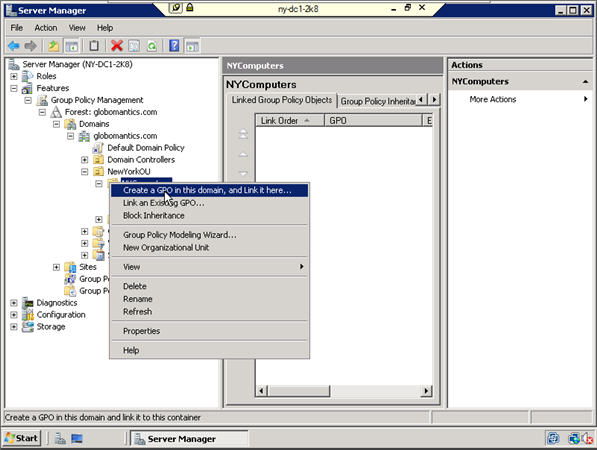The image size is (597, 450).
Task: Select Block Inheritance menu entry
Action: click(x=209, y=215)
